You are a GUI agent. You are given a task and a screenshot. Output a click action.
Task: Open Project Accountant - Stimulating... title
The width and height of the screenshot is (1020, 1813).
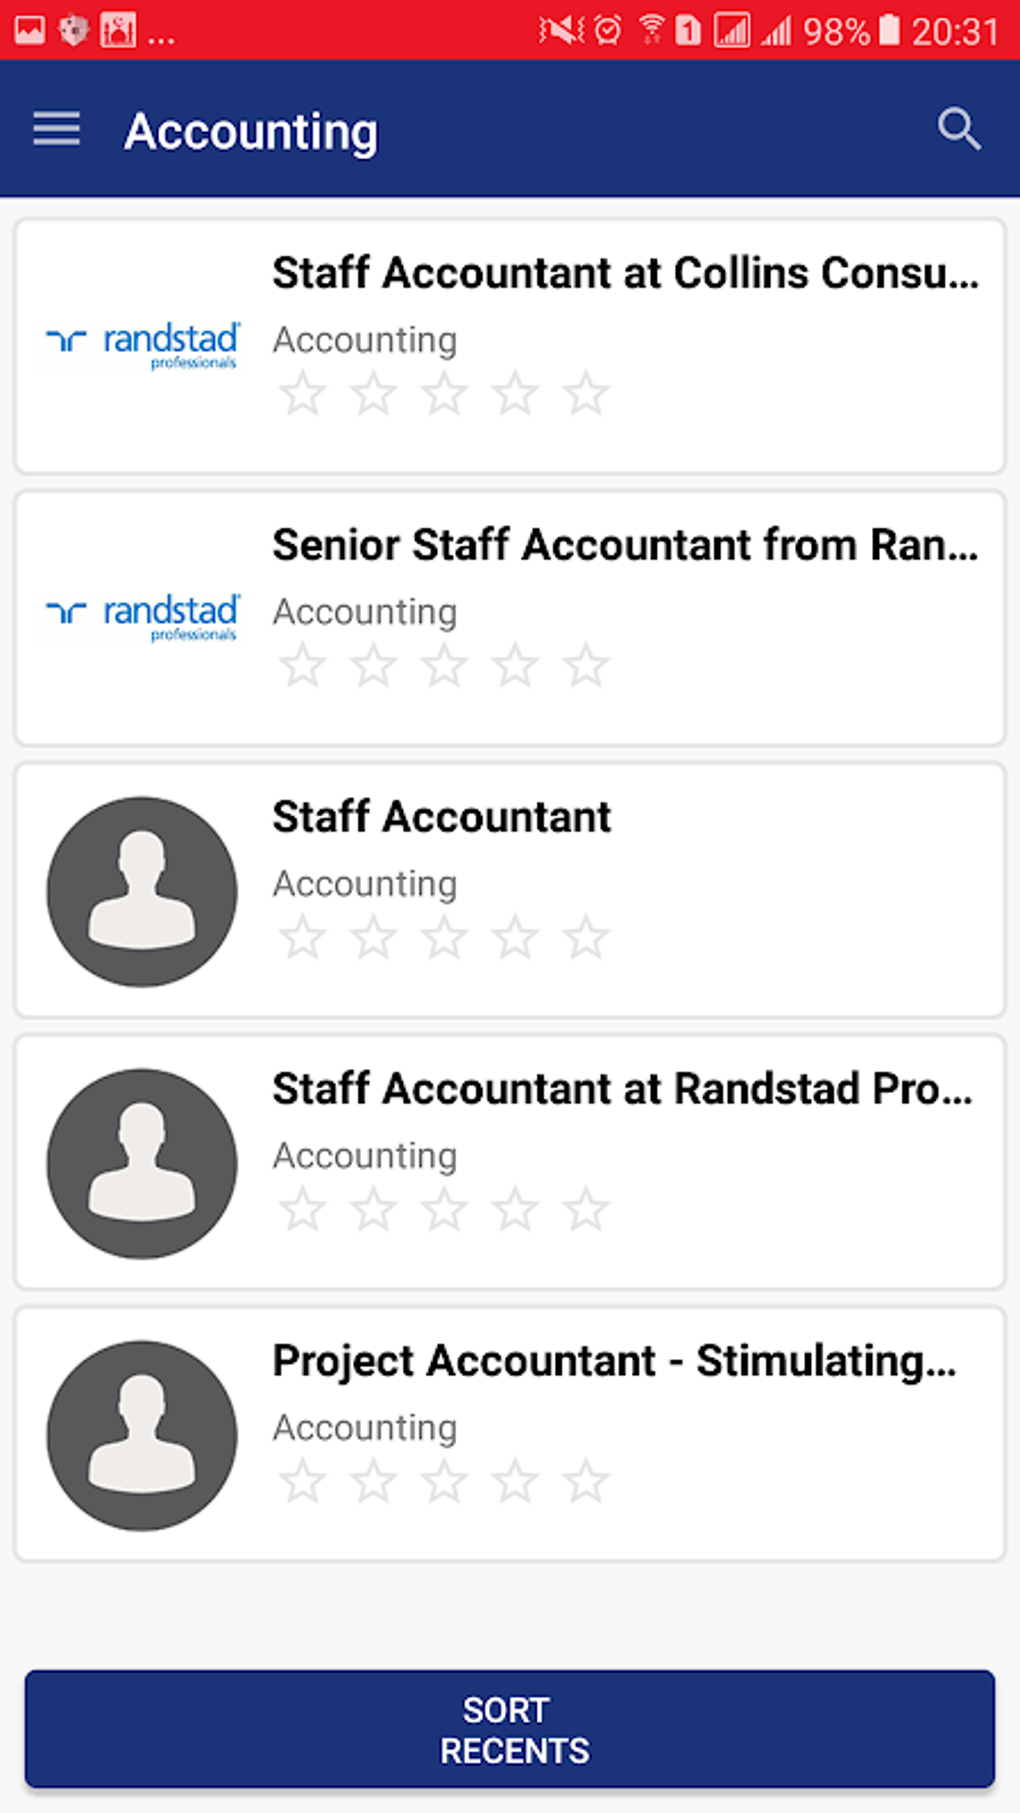click(614, 1361)
